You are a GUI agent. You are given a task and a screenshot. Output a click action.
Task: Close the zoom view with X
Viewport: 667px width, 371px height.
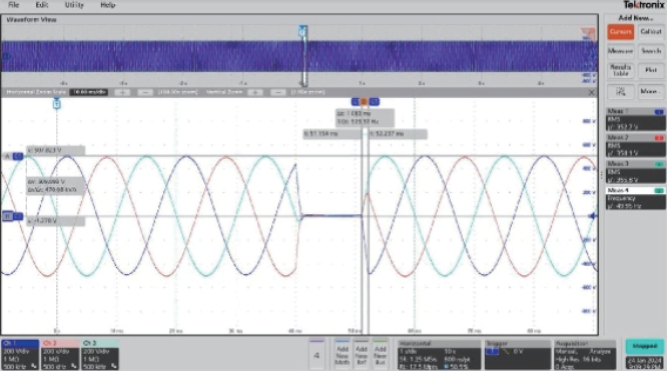(591, 92)
